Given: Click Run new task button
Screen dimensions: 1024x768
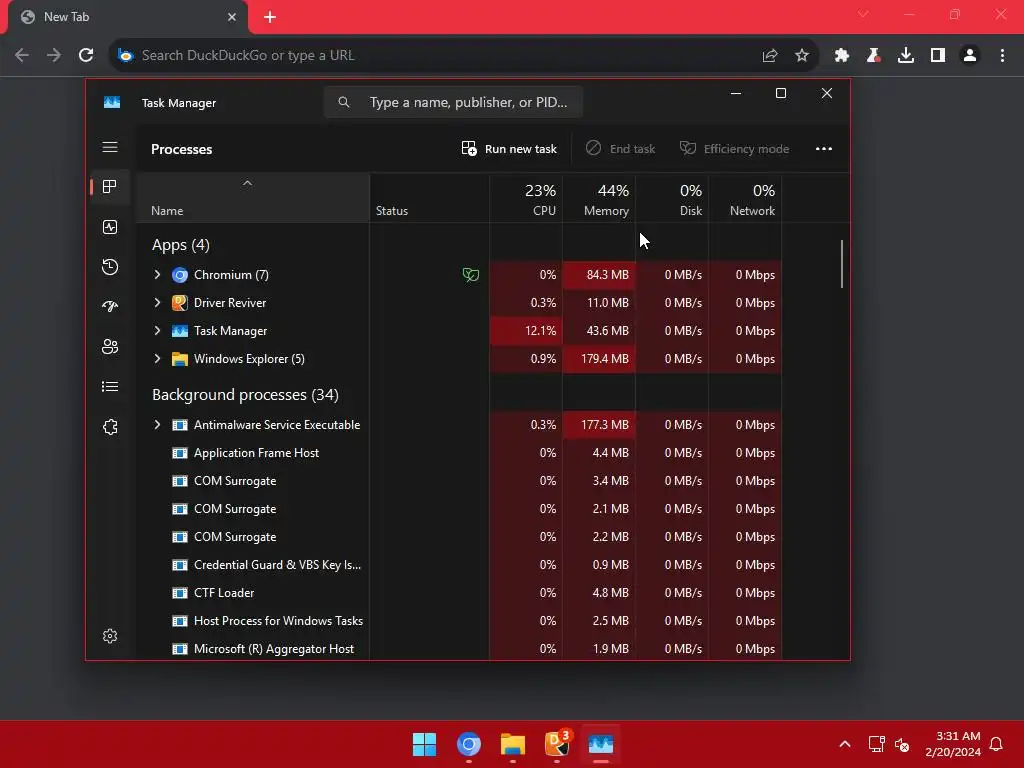Looking at the screenshot, I should coord(509,149).
